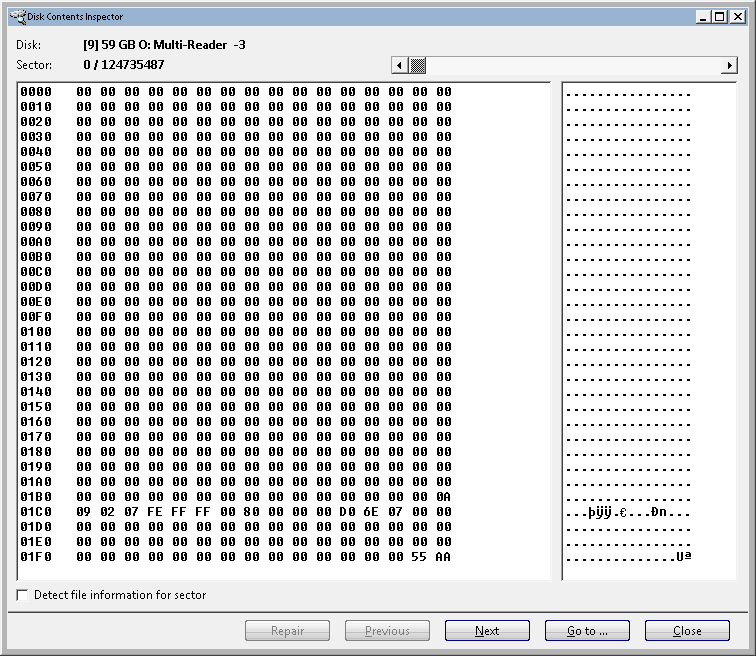
Task: Enable Detect file information for sector
Action: pos(23,595)
